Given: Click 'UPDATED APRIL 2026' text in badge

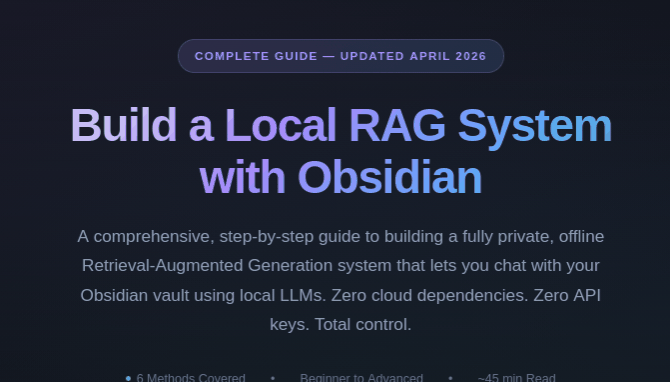Looking at the screenshot, I should coord(413,56).
